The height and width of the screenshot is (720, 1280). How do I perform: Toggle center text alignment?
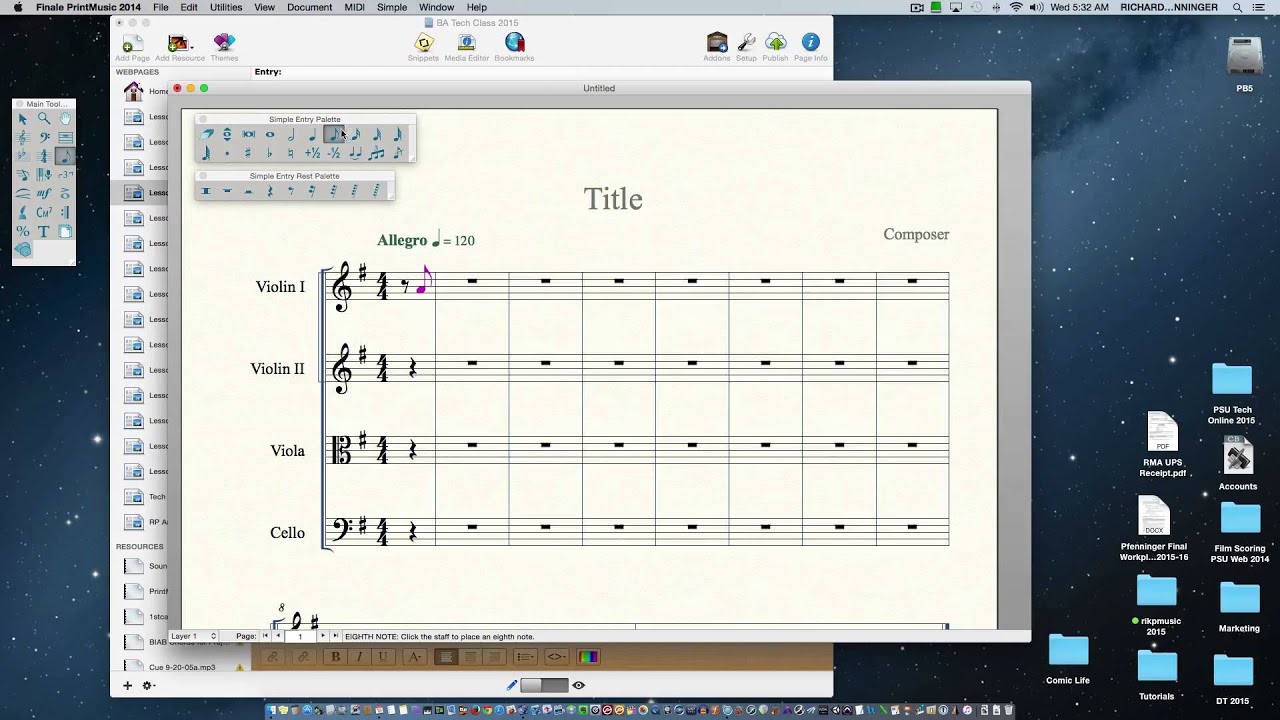tap(470, 657)
